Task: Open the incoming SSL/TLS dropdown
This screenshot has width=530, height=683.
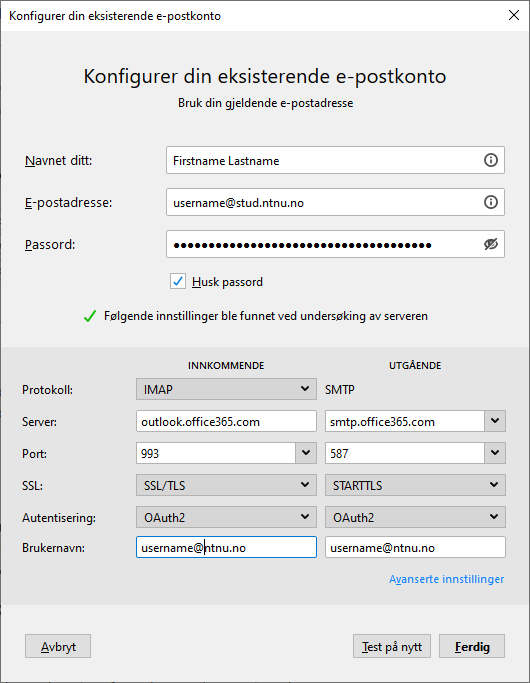Action: pyautogui.click(x=226, y=485)
